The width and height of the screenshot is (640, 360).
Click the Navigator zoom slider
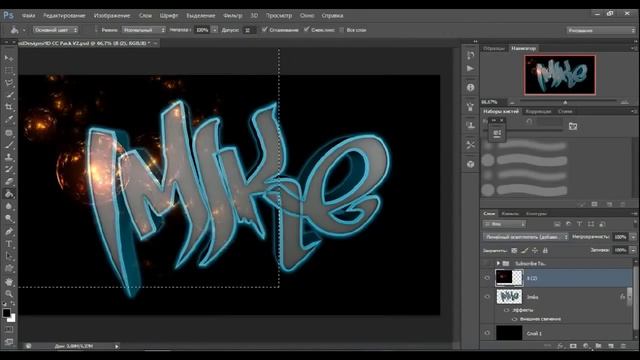[x=565, y=102]
